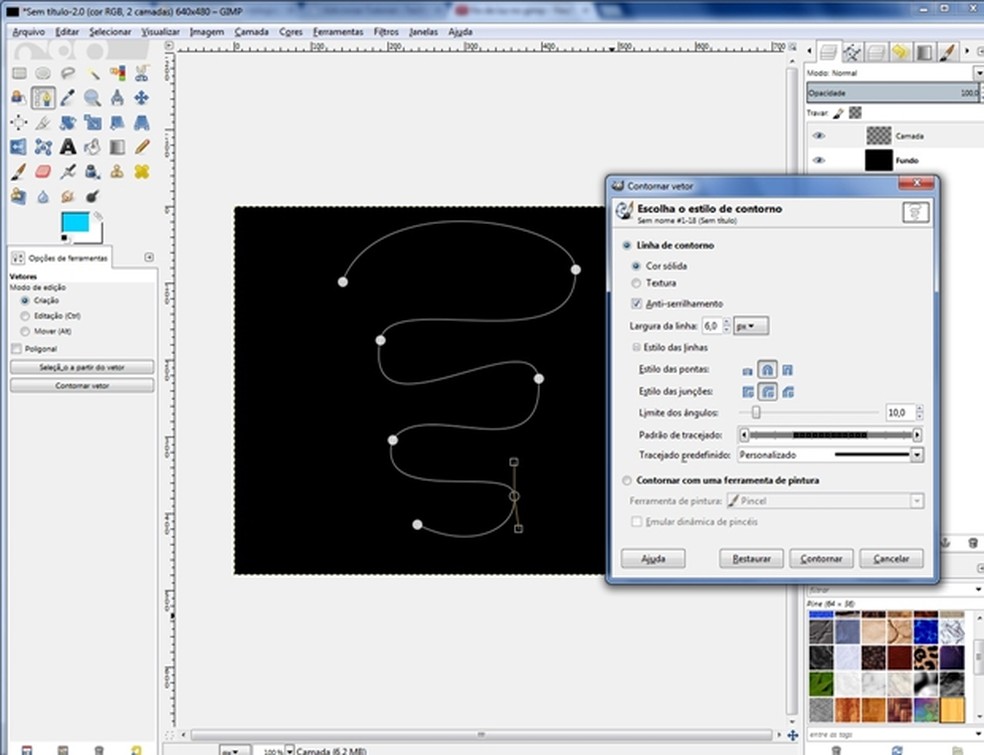984x755 pixels.
Task: Collapse the Estilo das linhas section
Action: 637,348
